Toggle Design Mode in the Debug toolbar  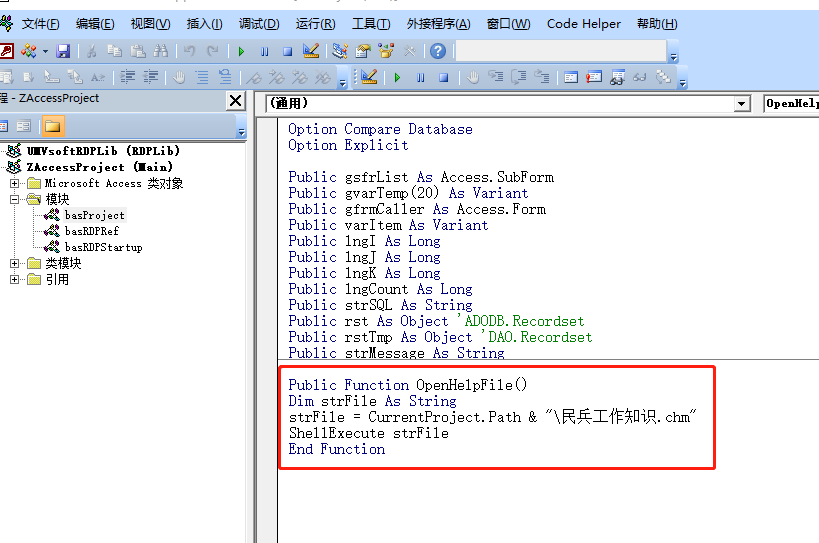[369, 77]
